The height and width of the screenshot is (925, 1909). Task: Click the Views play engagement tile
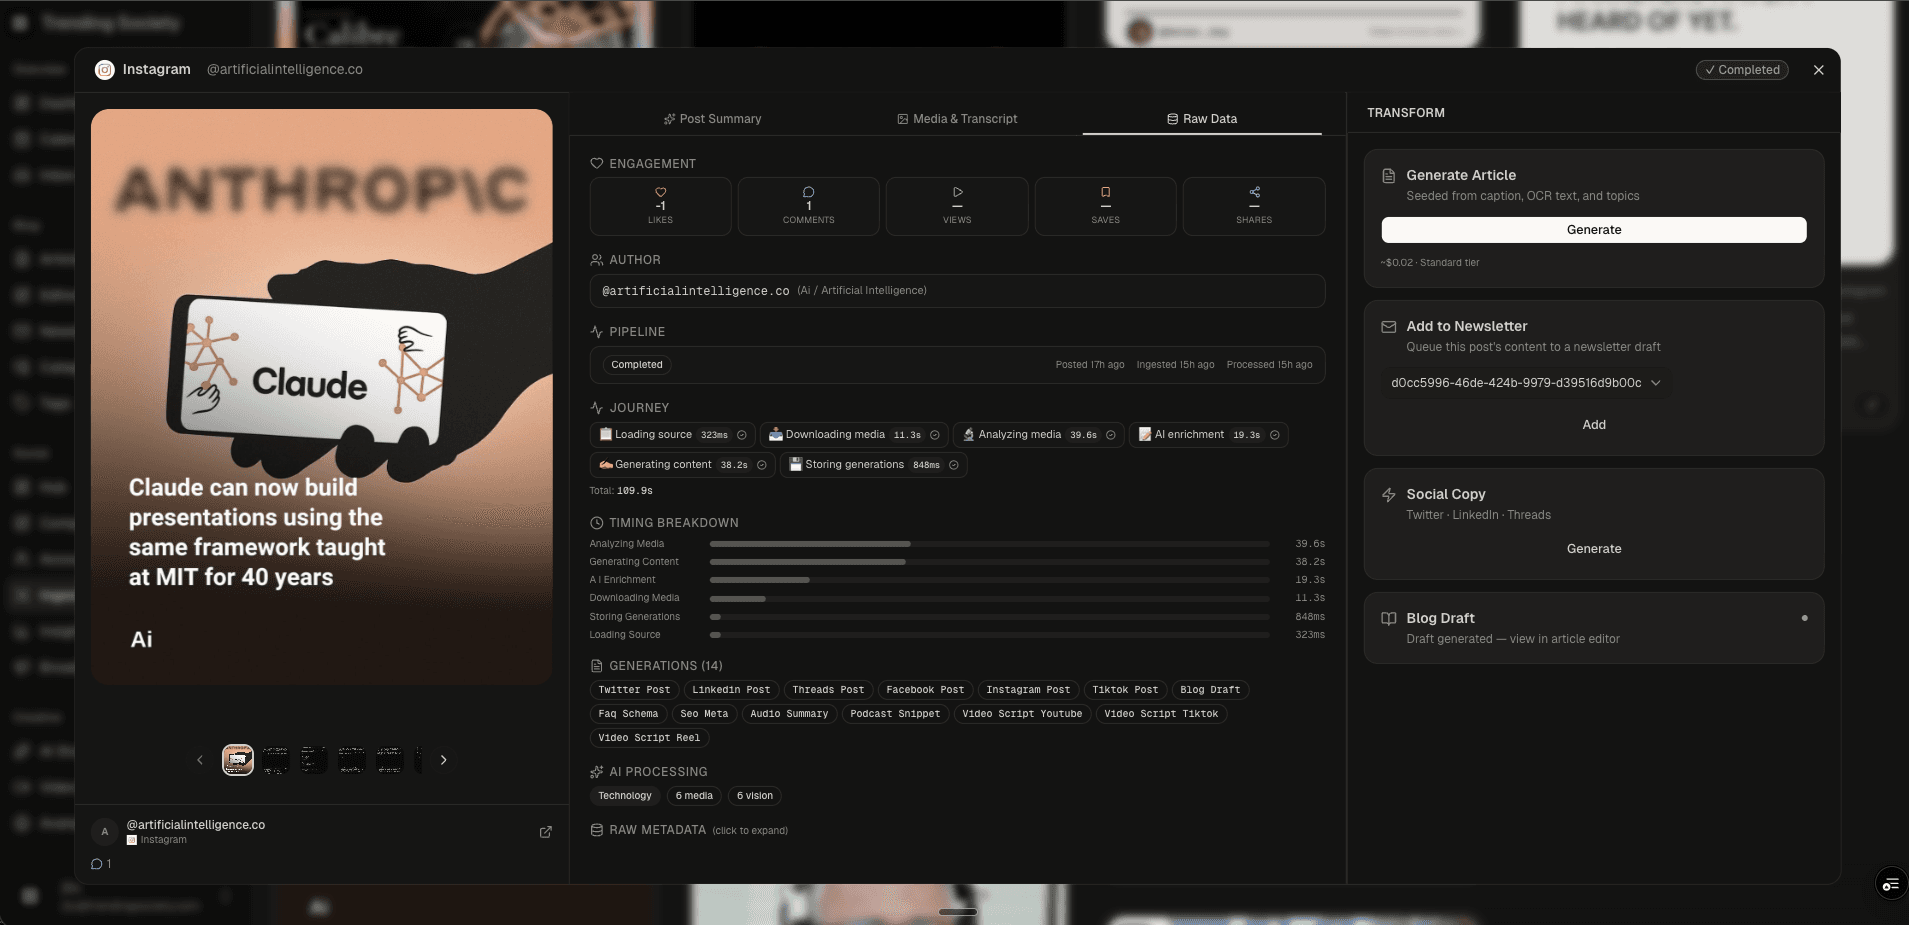pyautogui.click(x=956, y=206)
